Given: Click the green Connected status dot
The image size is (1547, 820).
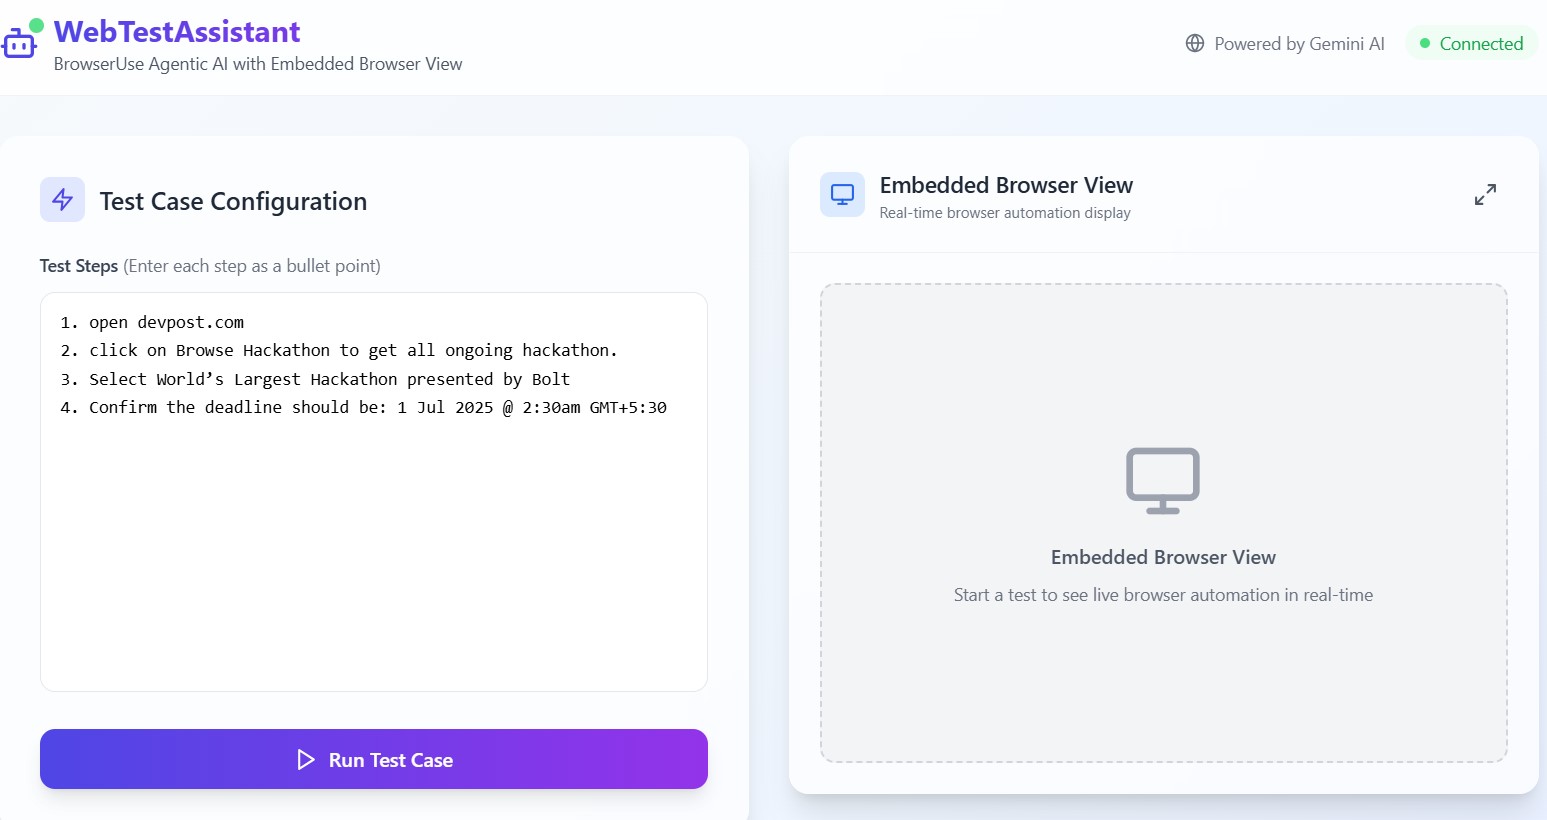Looking at the screenshot, I should point(1425,43).
